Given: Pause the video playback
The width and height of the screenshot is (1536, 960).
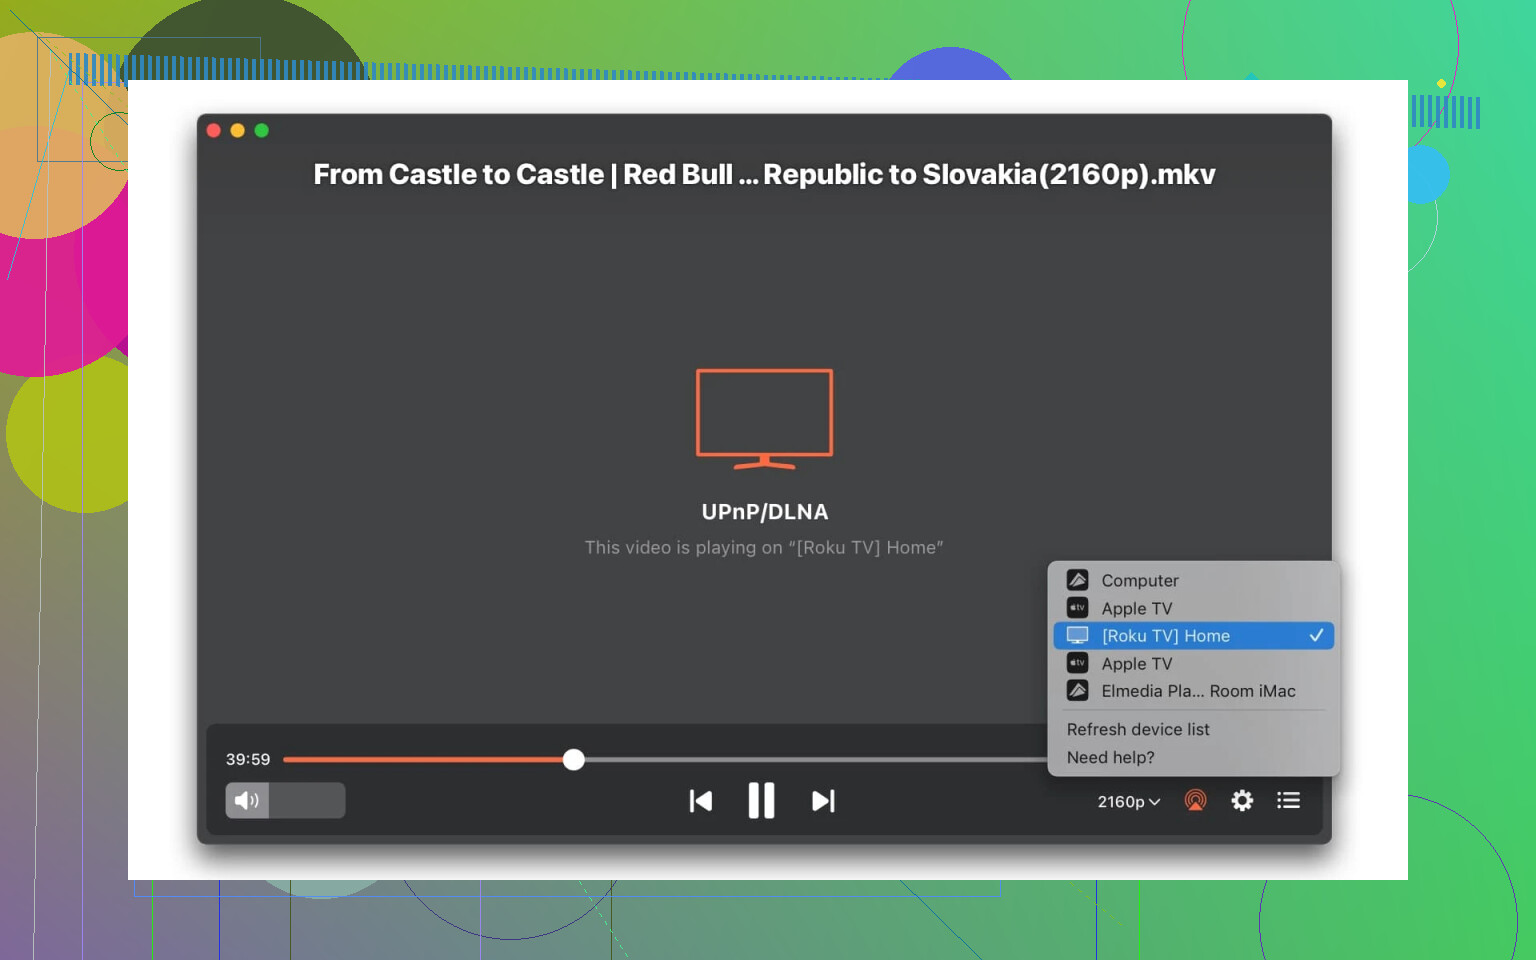Looking at the screenshot, I should coord(761,801).
